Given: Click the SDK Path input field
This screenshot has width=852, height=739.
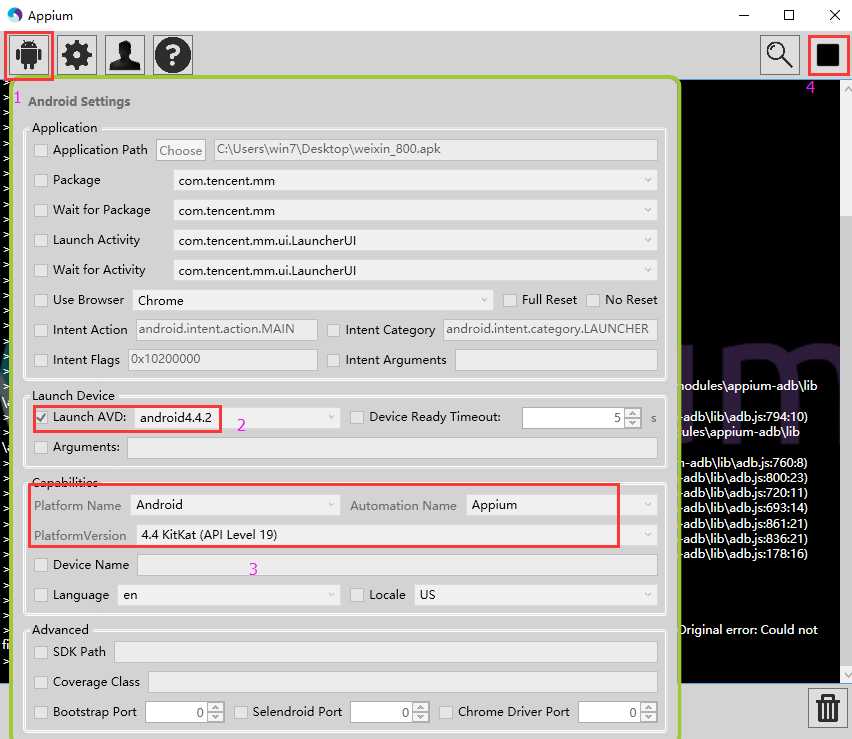Looking at the screenshot, I should click(386, 652).
